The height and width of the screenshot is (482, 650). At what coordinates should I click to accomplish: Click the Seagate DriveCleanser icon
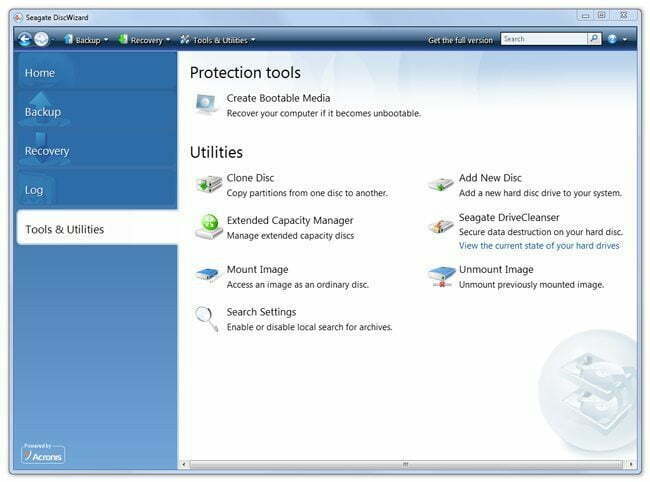click(441, 226)
